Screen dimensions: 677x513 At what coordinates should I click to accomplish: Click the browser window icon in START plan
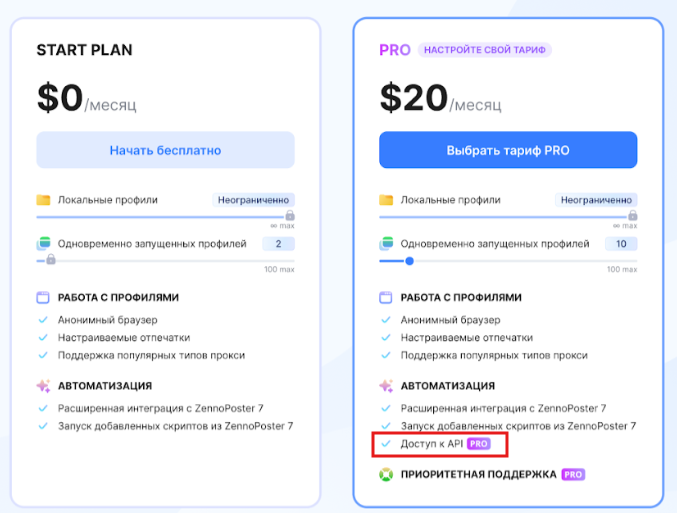tap(43, 297)
